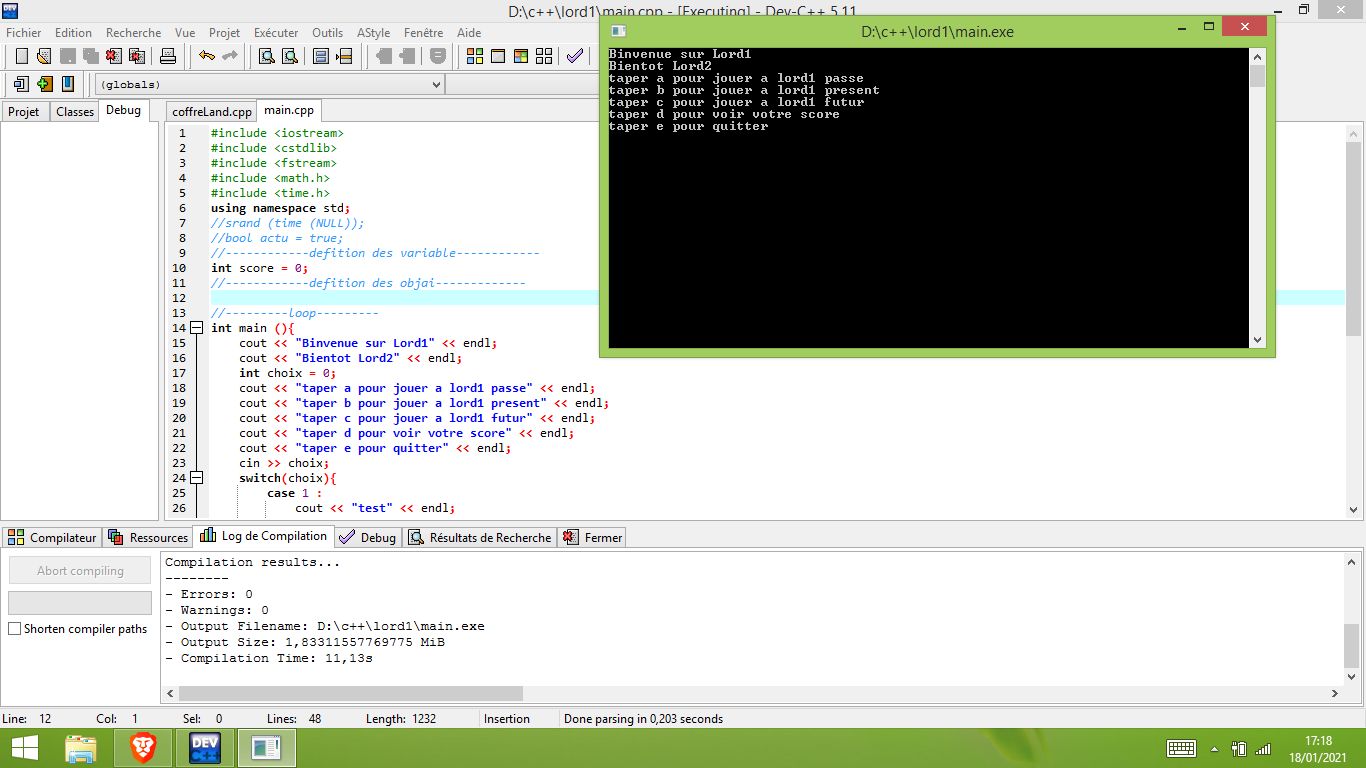
Task: Click the Dev-C++ taskbar icon
Action: click(x=204, y=747)
